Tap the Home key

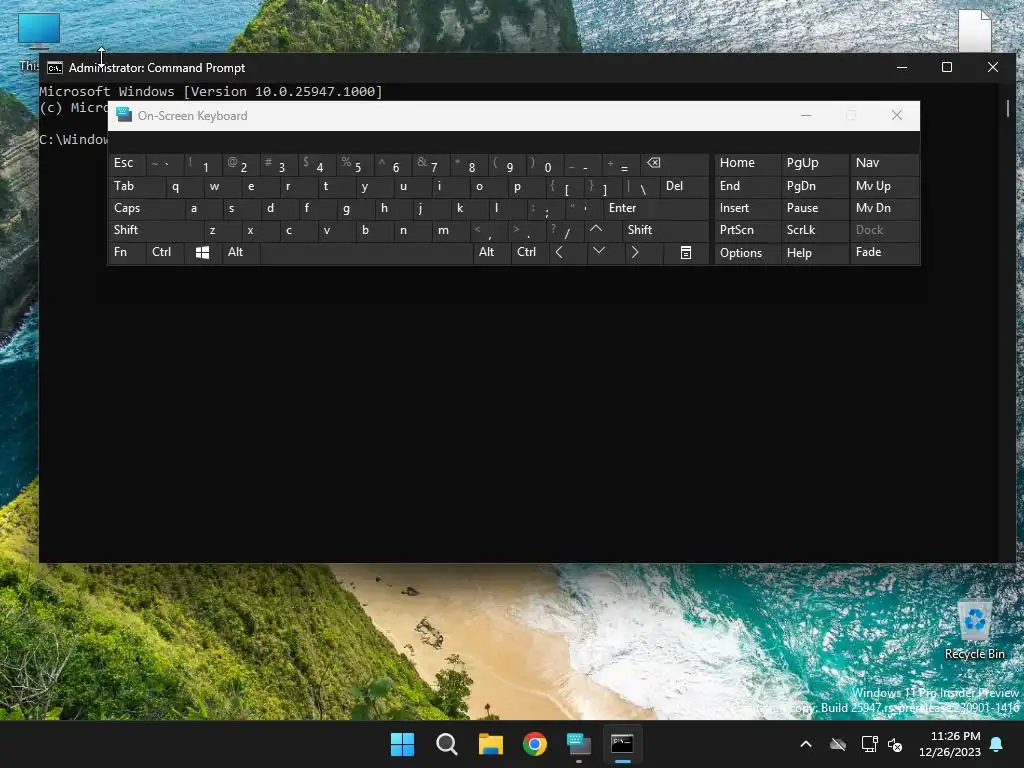(747, 163)
